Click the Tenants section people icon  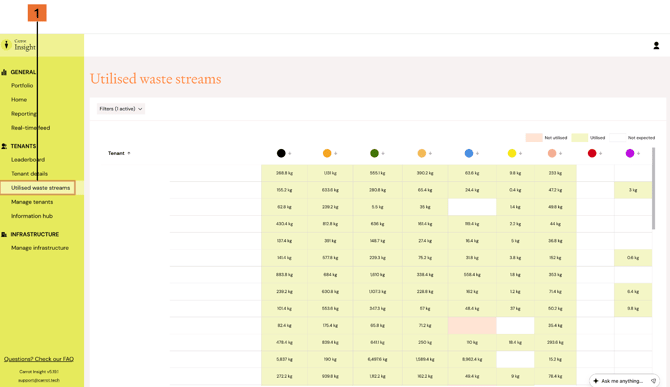tap(4, 146)
